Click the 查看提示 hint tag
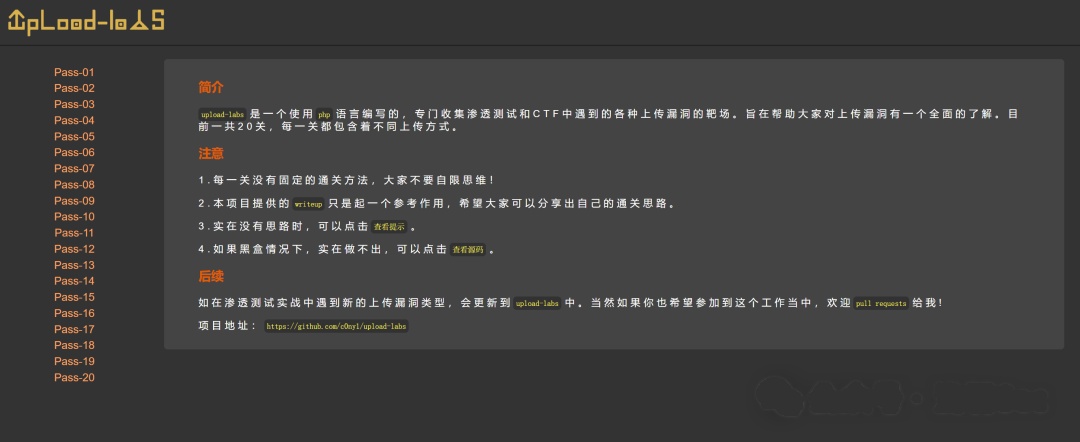 click(389, 227)
